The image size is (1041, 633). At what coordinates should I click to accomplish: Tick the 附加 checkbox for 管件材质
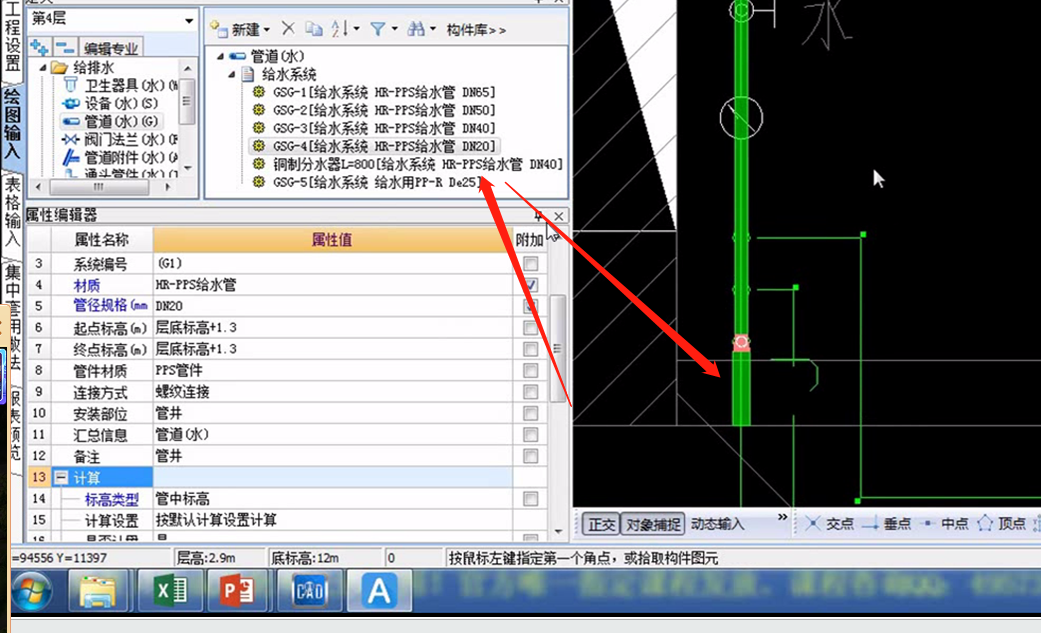tap(530, 370)
